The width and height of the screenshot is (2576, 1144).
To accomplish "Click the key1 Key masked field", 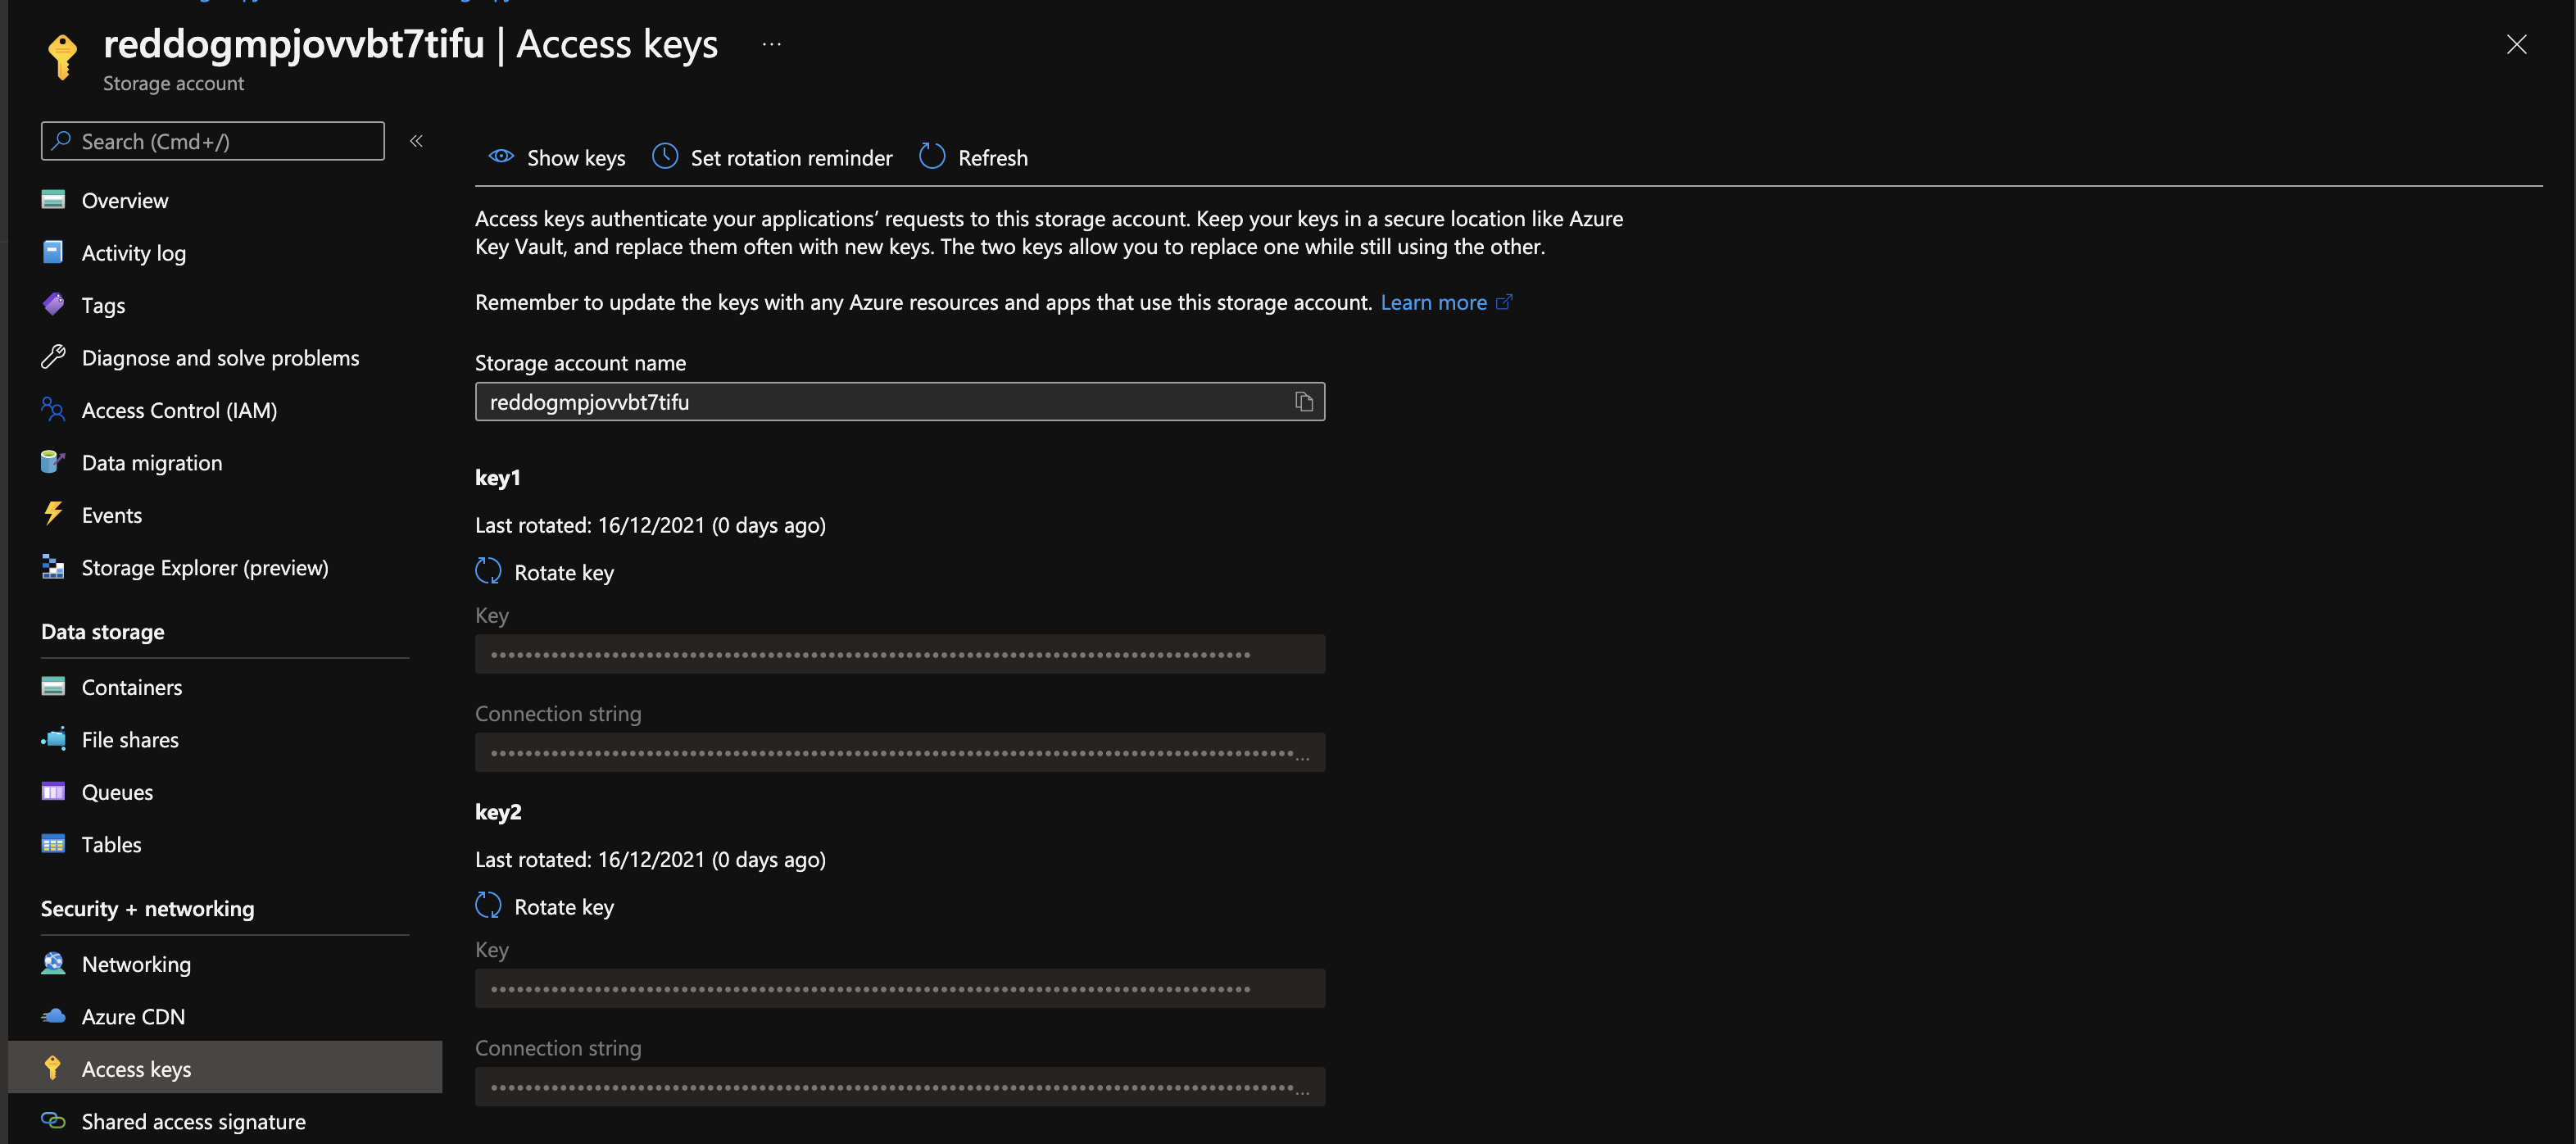I will [899, 654].
